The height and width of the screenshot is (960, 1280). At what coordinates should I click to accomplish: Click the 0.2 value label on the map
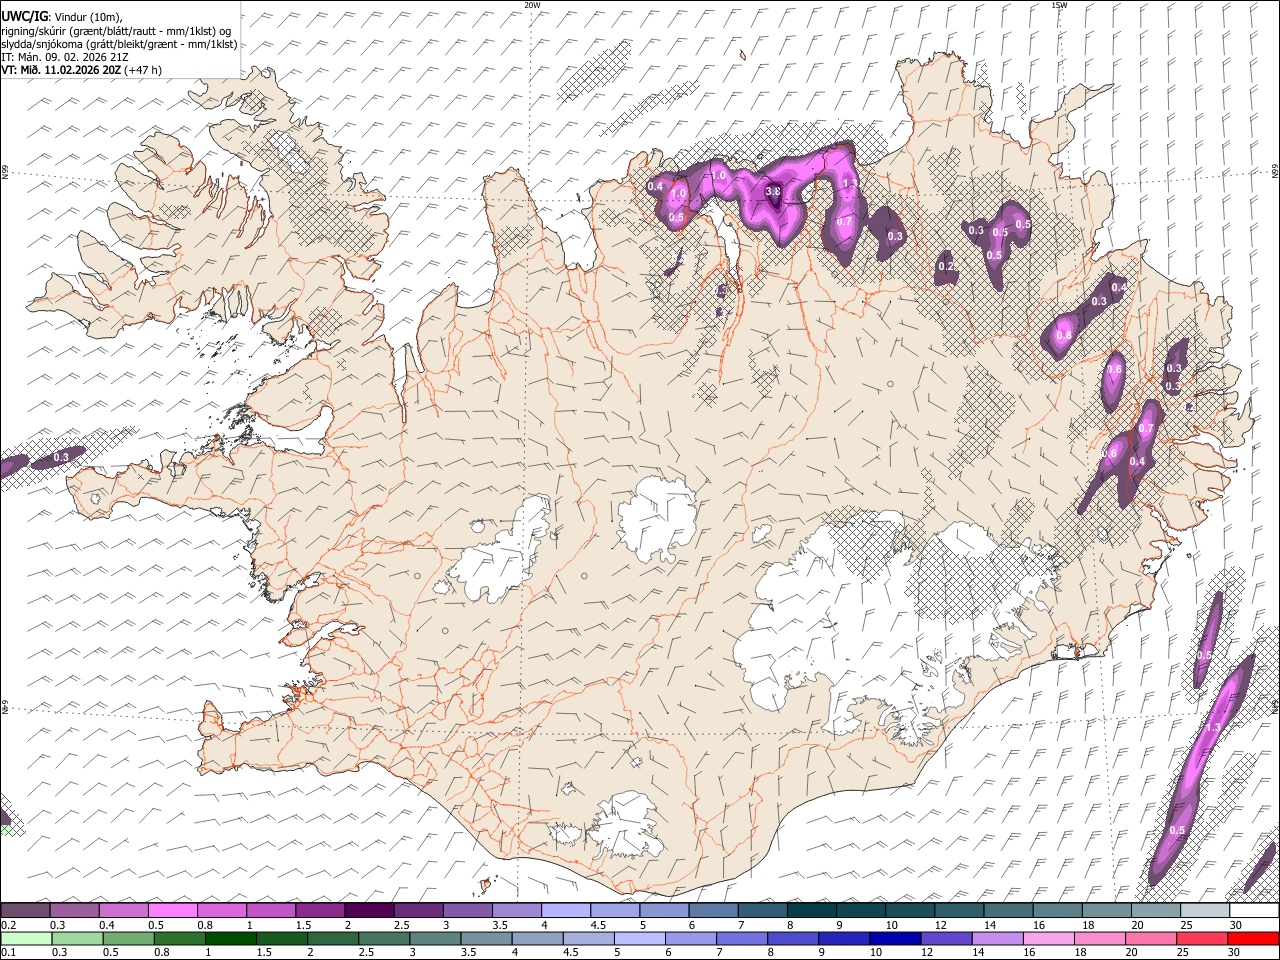click(946, 266)
